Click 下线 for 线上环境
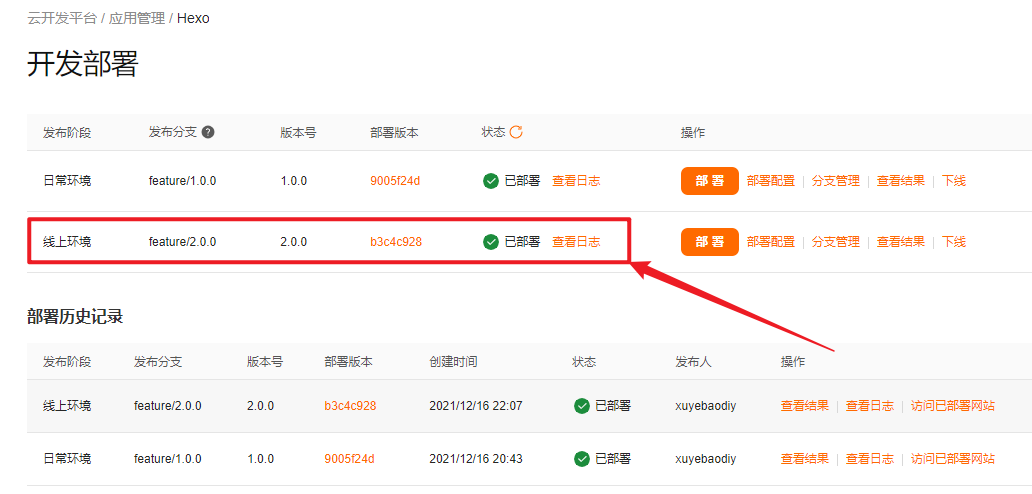Image resolution: width=1032 pixels, height=494 pixels. pyautogui.click(x=954, y=242)
